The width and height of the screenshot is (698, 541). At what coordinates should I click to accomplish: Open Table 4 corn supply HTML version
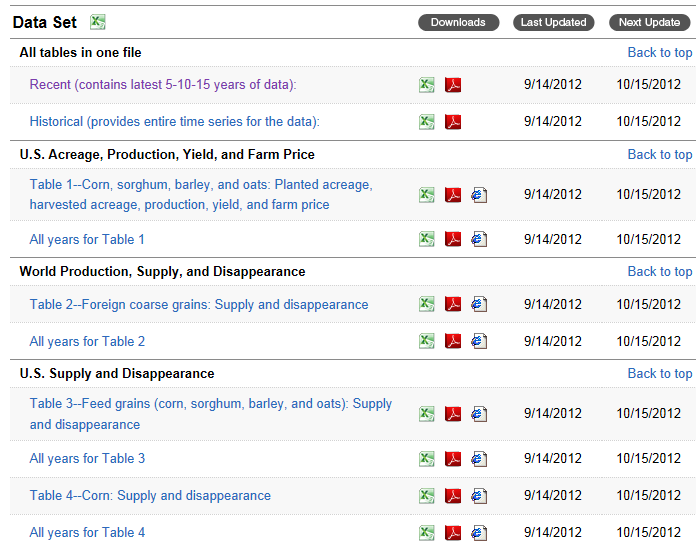point(479,496)
